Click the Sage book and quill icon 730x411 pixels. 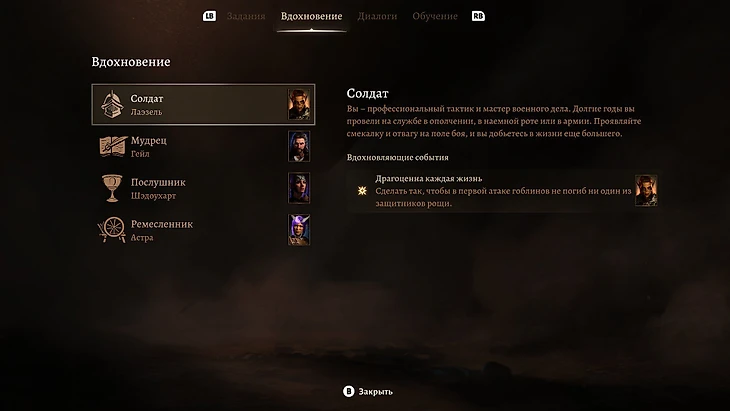pyautogui.click(x=113, y=146)
